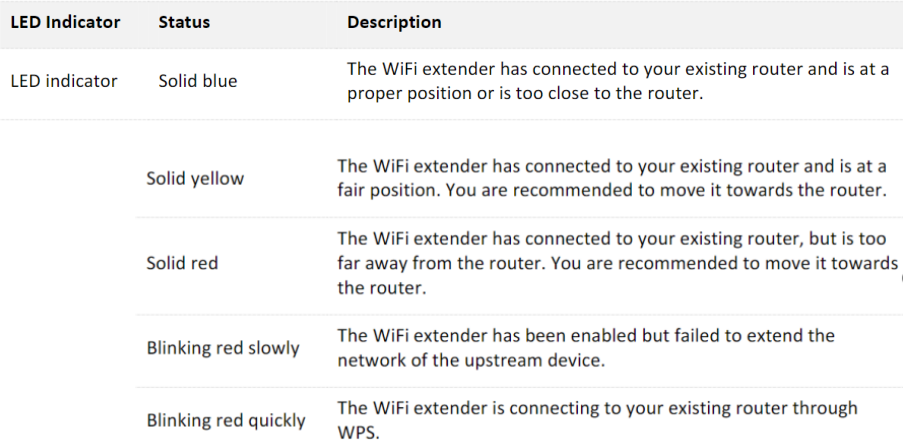Click the "Description" column header

click(394, 22)
